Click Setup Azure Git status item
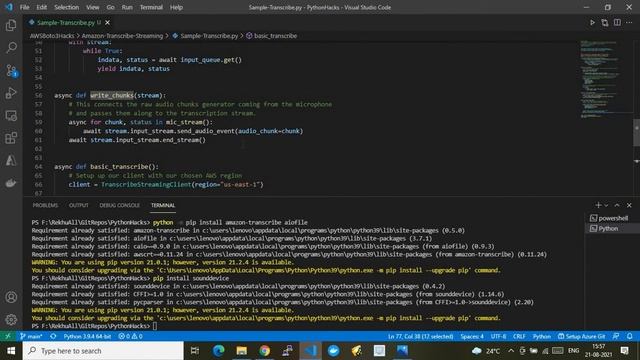 [582, 336]
